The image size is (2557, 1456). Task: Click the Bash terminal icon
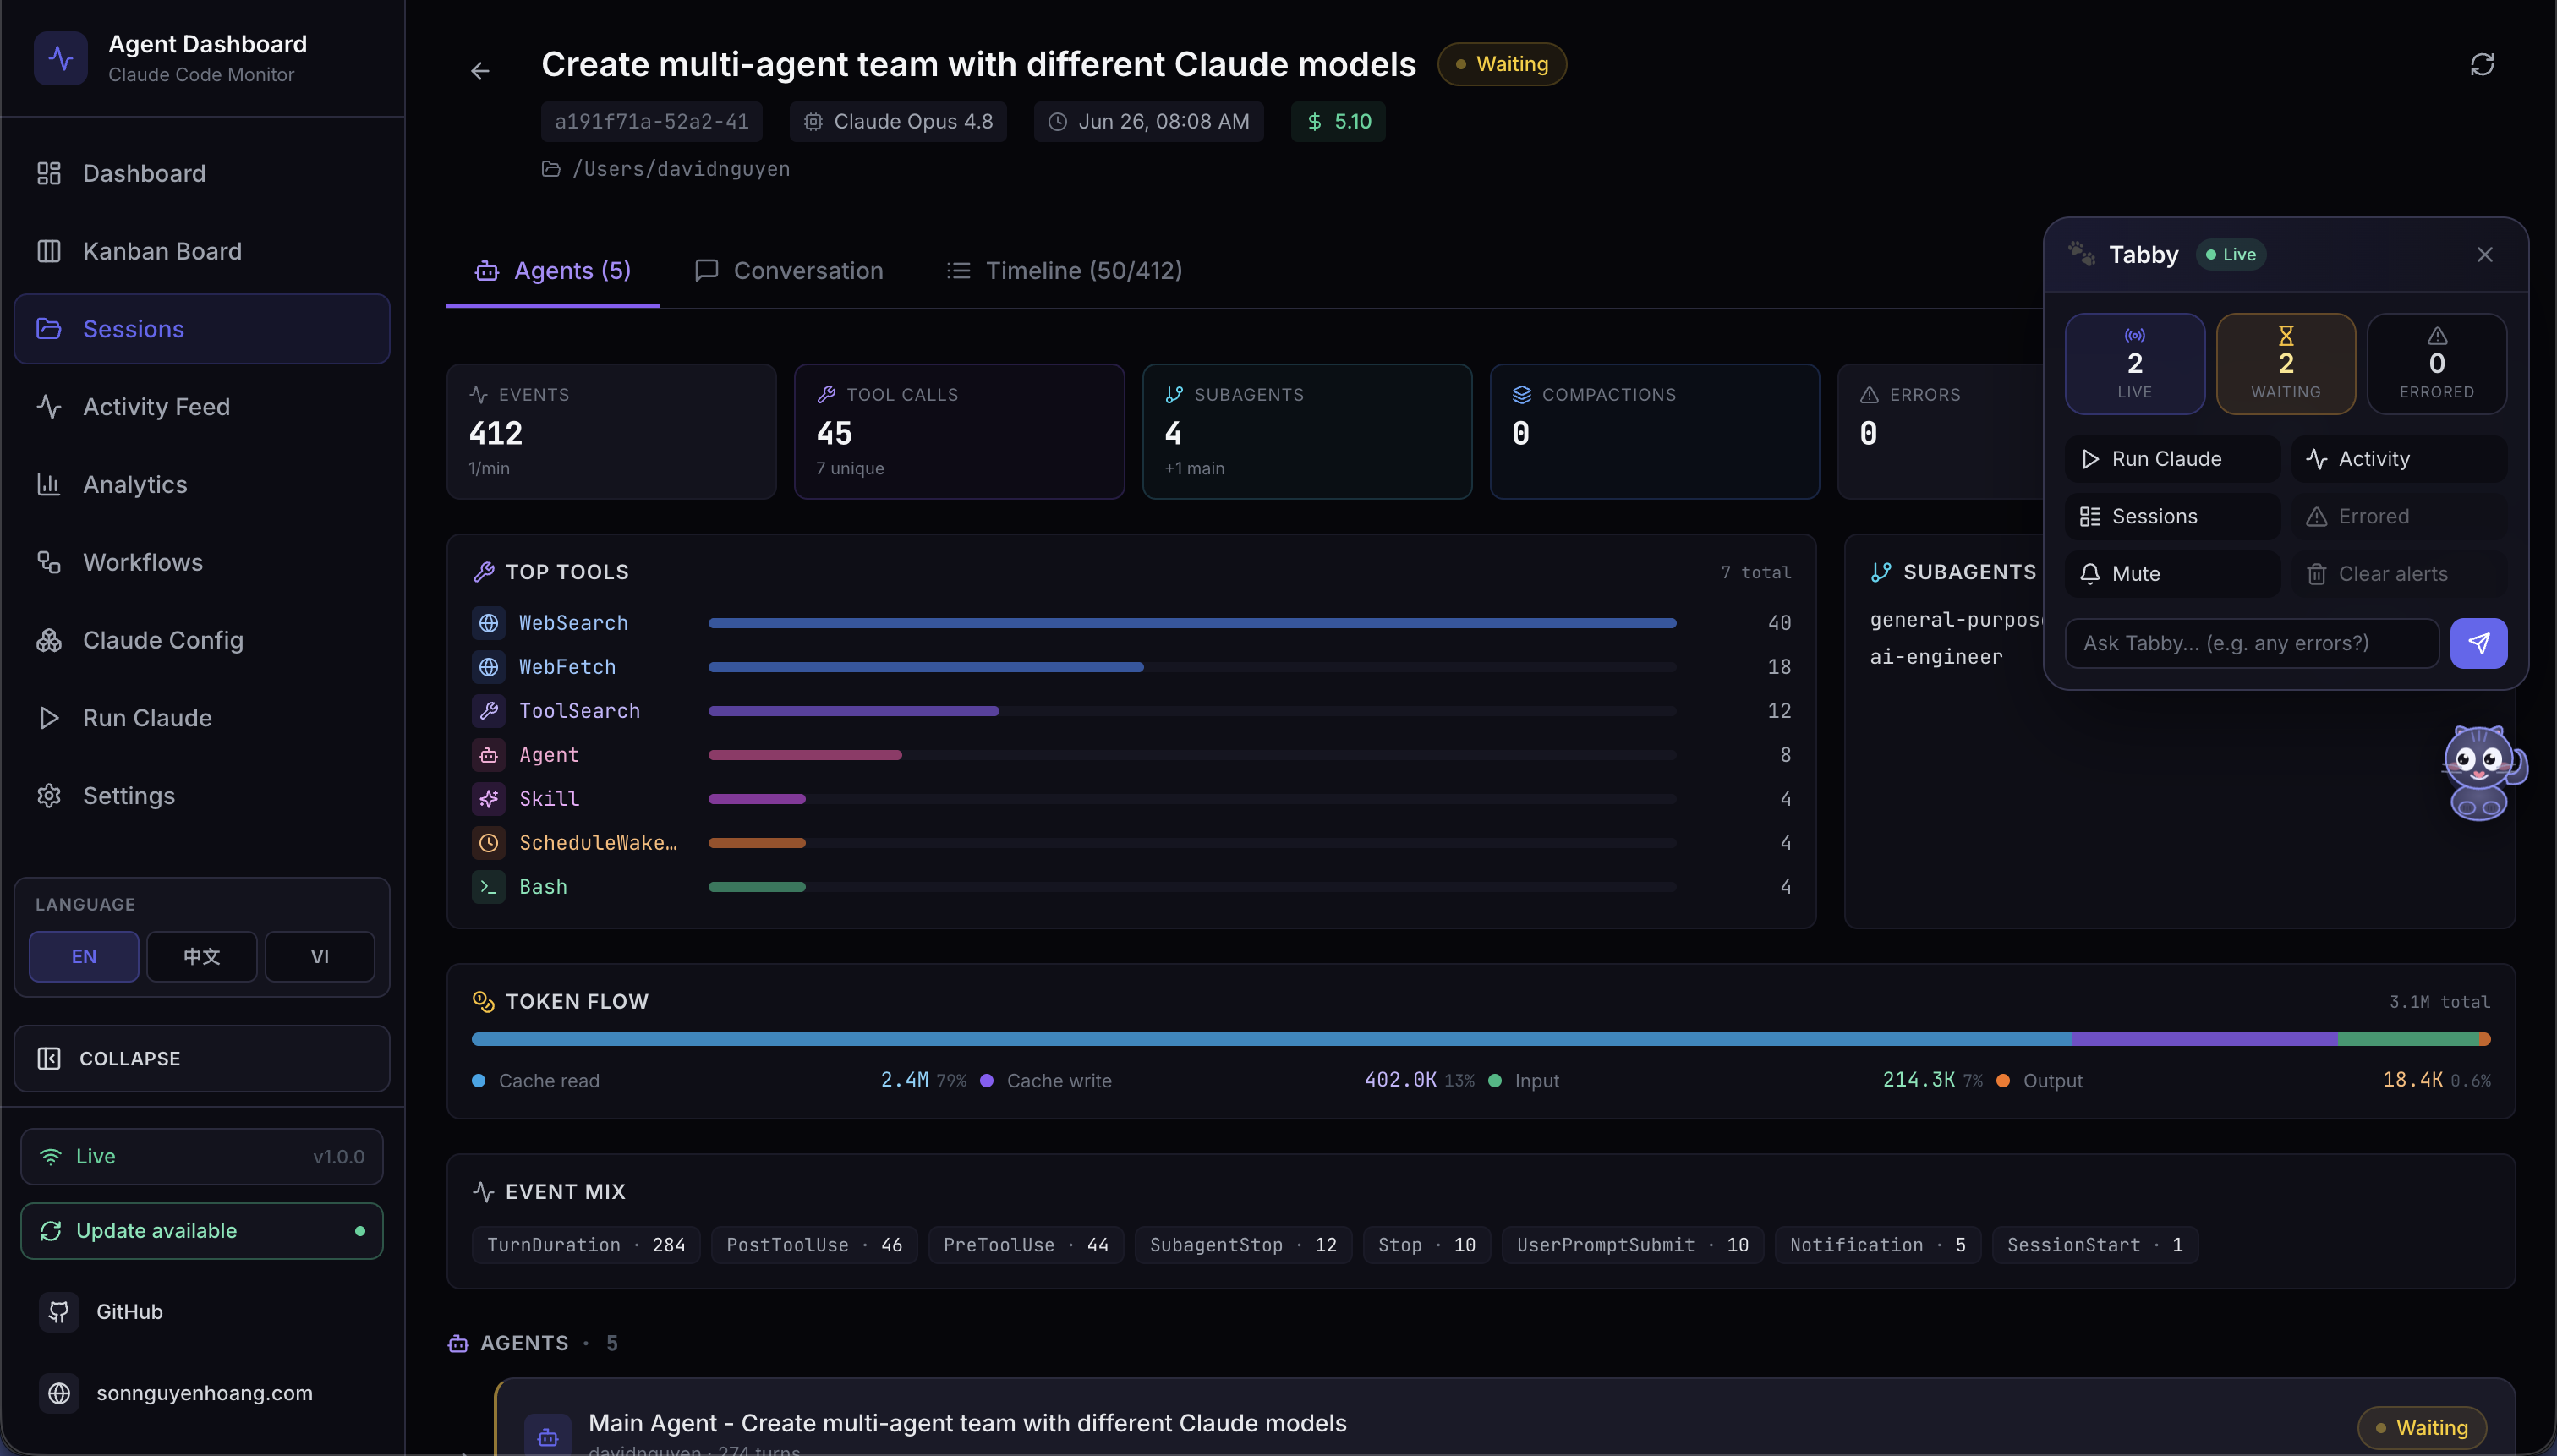pos(488,887)
